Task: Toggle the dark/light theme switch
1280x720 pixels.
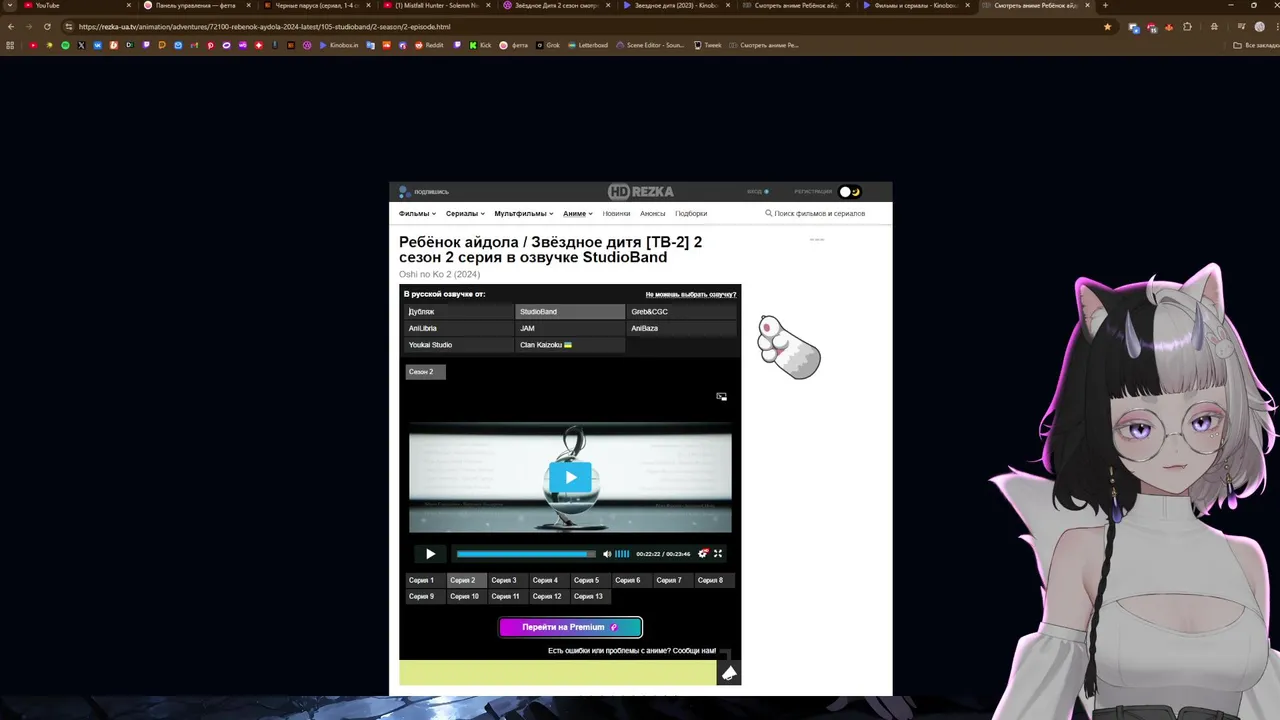Action: coord(850,191)
